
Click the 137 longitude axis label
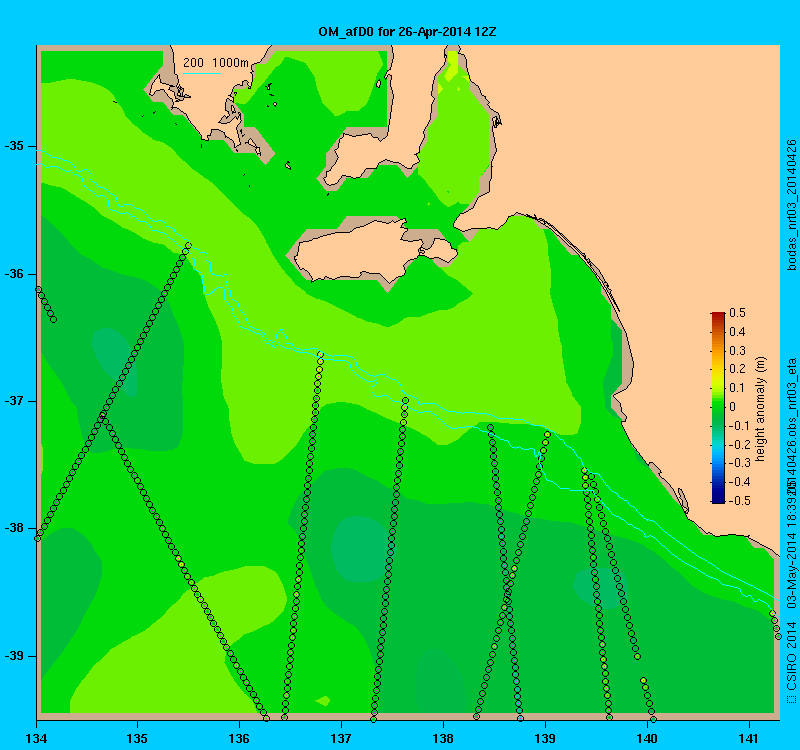coord(341,738)
